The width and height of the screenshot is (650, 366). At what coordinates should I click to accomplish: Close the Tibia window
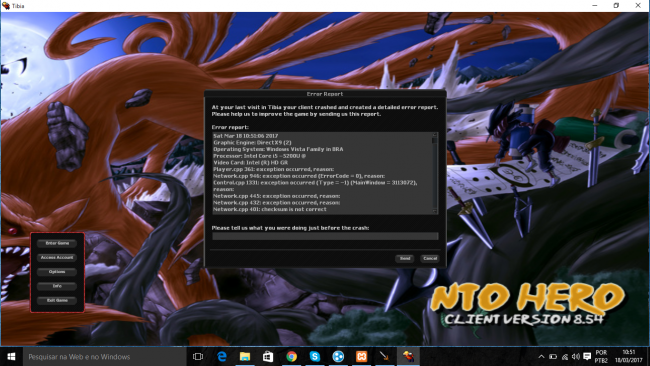(x=638, y=5)
